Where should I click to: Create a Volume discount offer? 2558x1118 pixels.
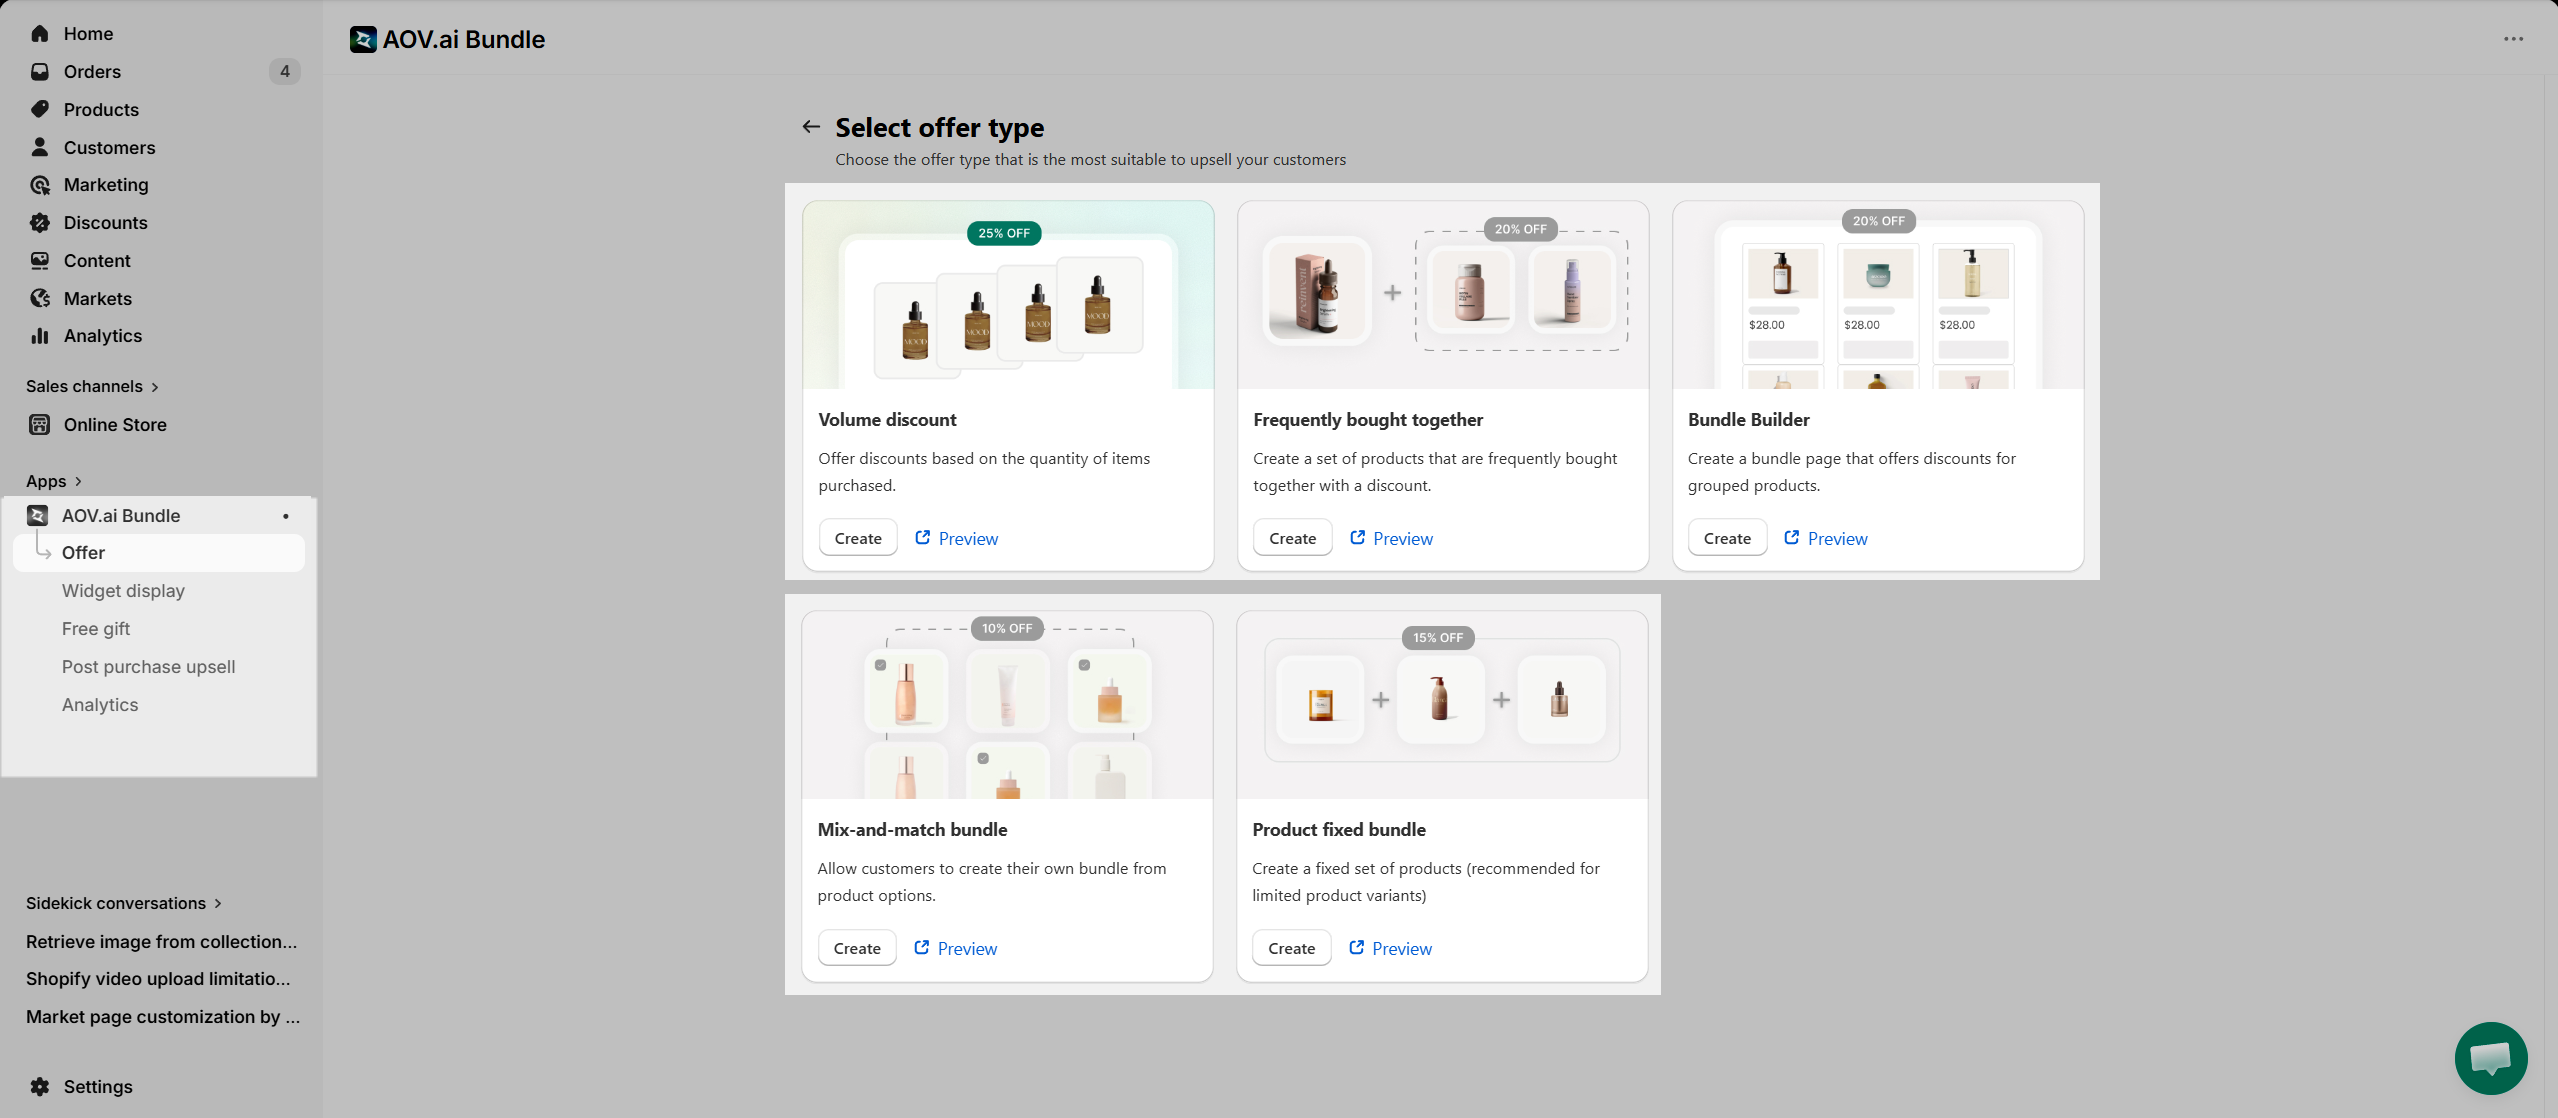click(x=857, y=538)
